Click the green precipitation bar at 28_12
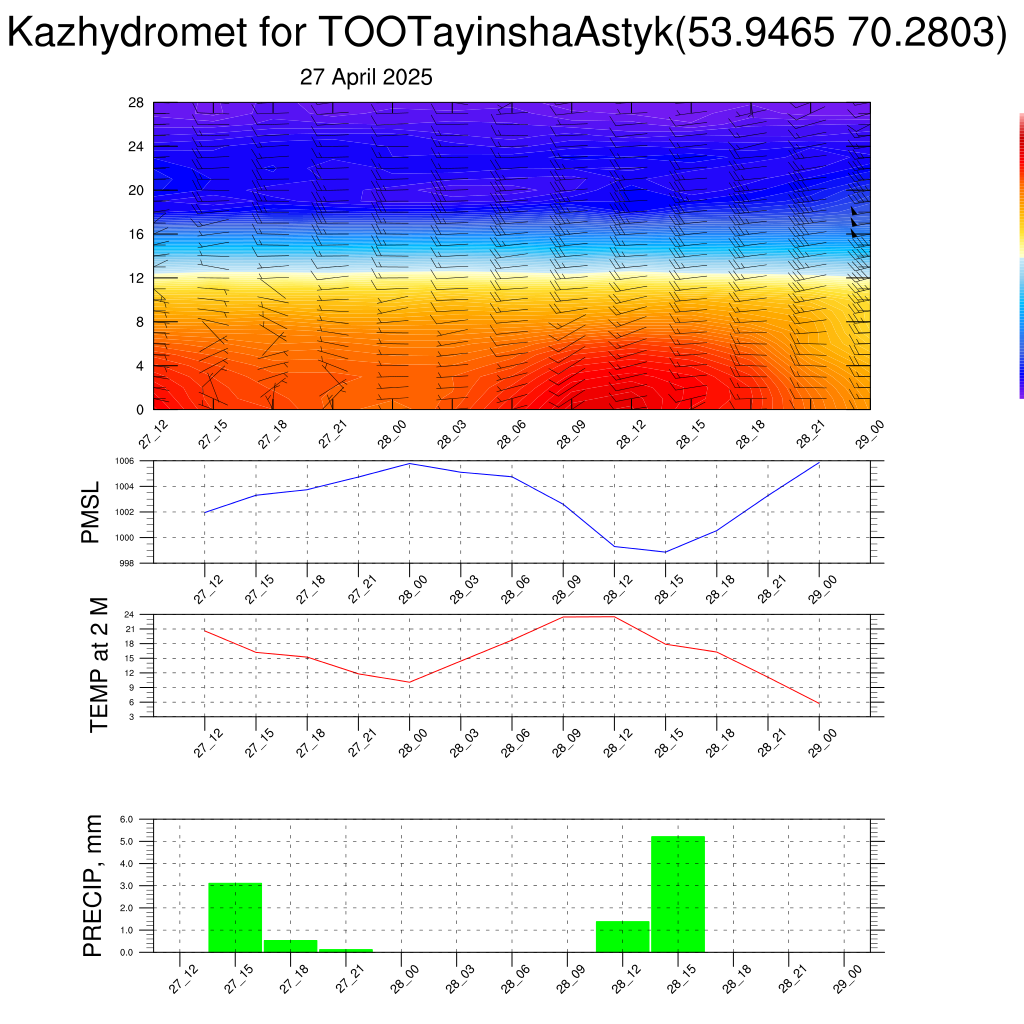Screen dimensions: 1024x1024 (x=622, y=936)
